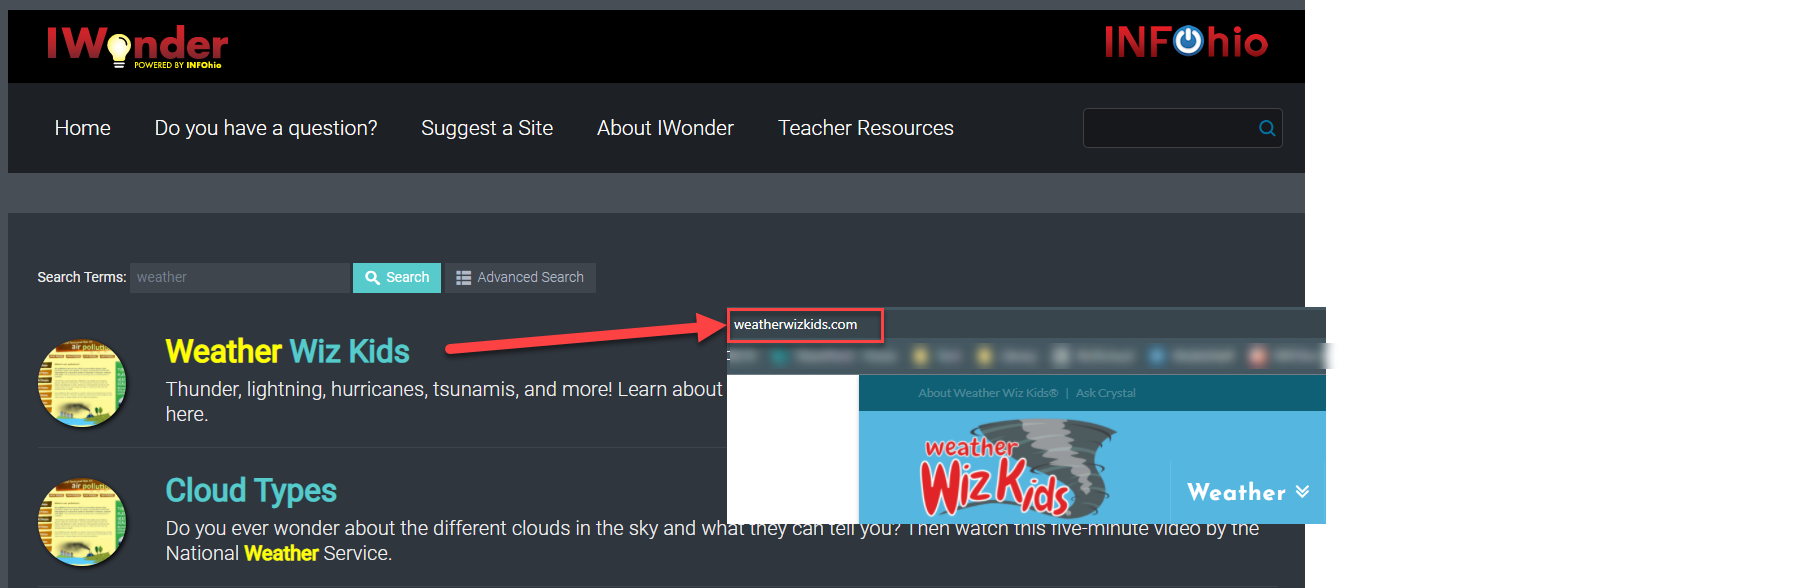The height and width of the screenshot is (588, 1818).
Task: Click the Weather Wiz Kids thumbnail
Action: pos(82,383)
